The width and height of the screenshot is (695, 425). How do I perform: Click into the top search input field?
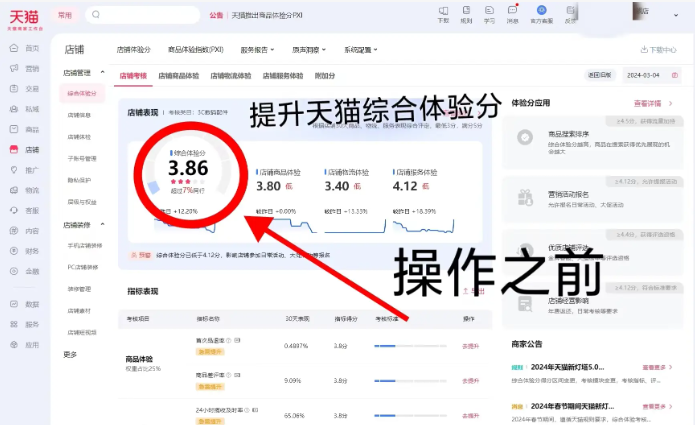click(142, 15)
